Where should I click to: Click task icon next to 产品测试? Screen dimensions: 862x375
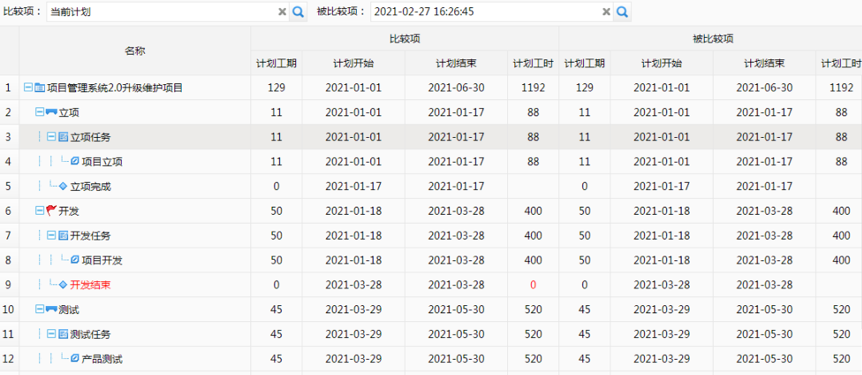coord(75,359)
